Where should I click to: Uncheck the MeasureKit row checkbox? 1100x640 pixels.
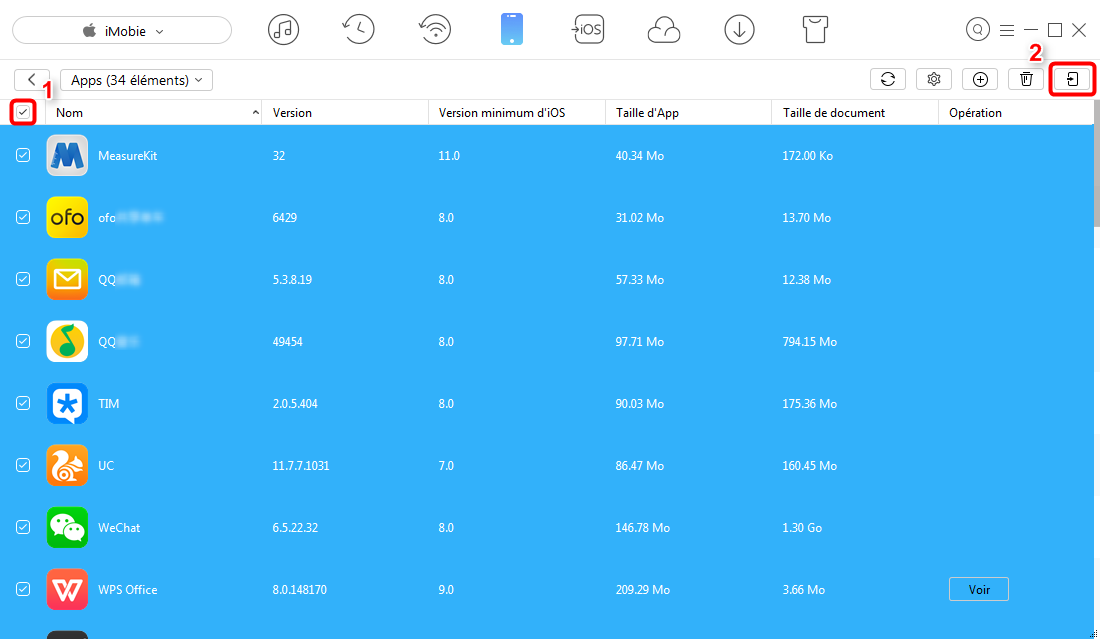pos(23,155)
